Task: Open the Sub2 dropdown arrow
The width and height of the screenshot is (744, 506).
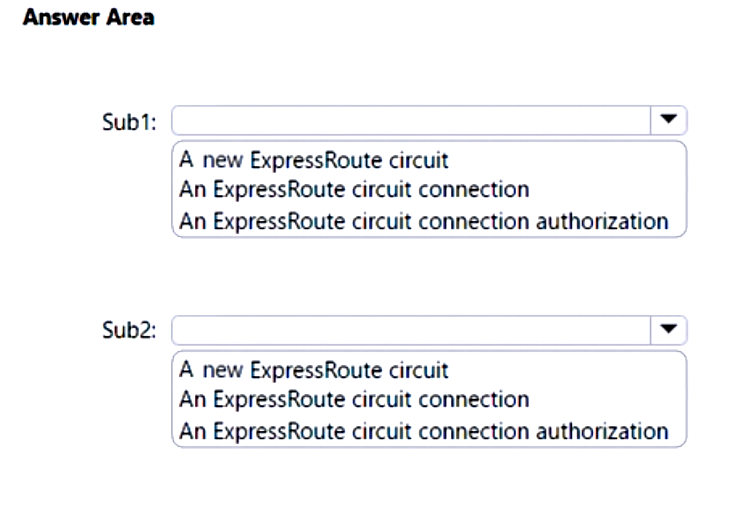Action: pyautogui.click(x=668, y=330)
